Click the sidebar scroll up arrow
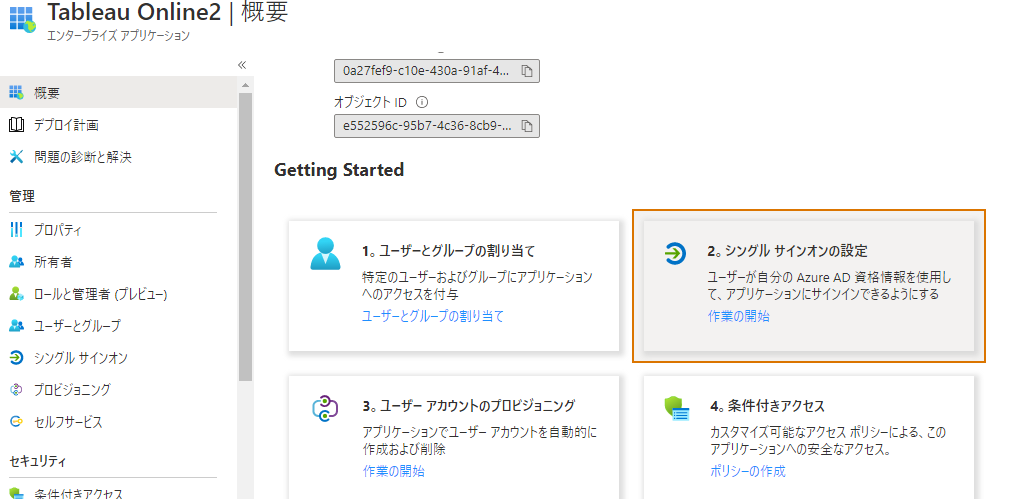1026x499 pixels. click(x=245, y=85)
